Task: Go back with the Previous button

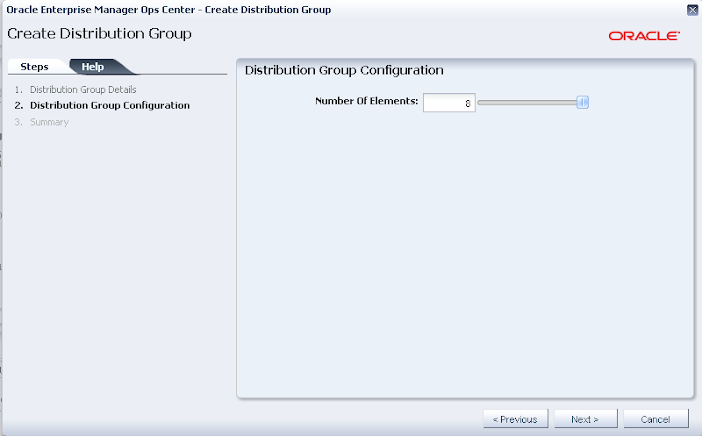Action: click(515, 419)
